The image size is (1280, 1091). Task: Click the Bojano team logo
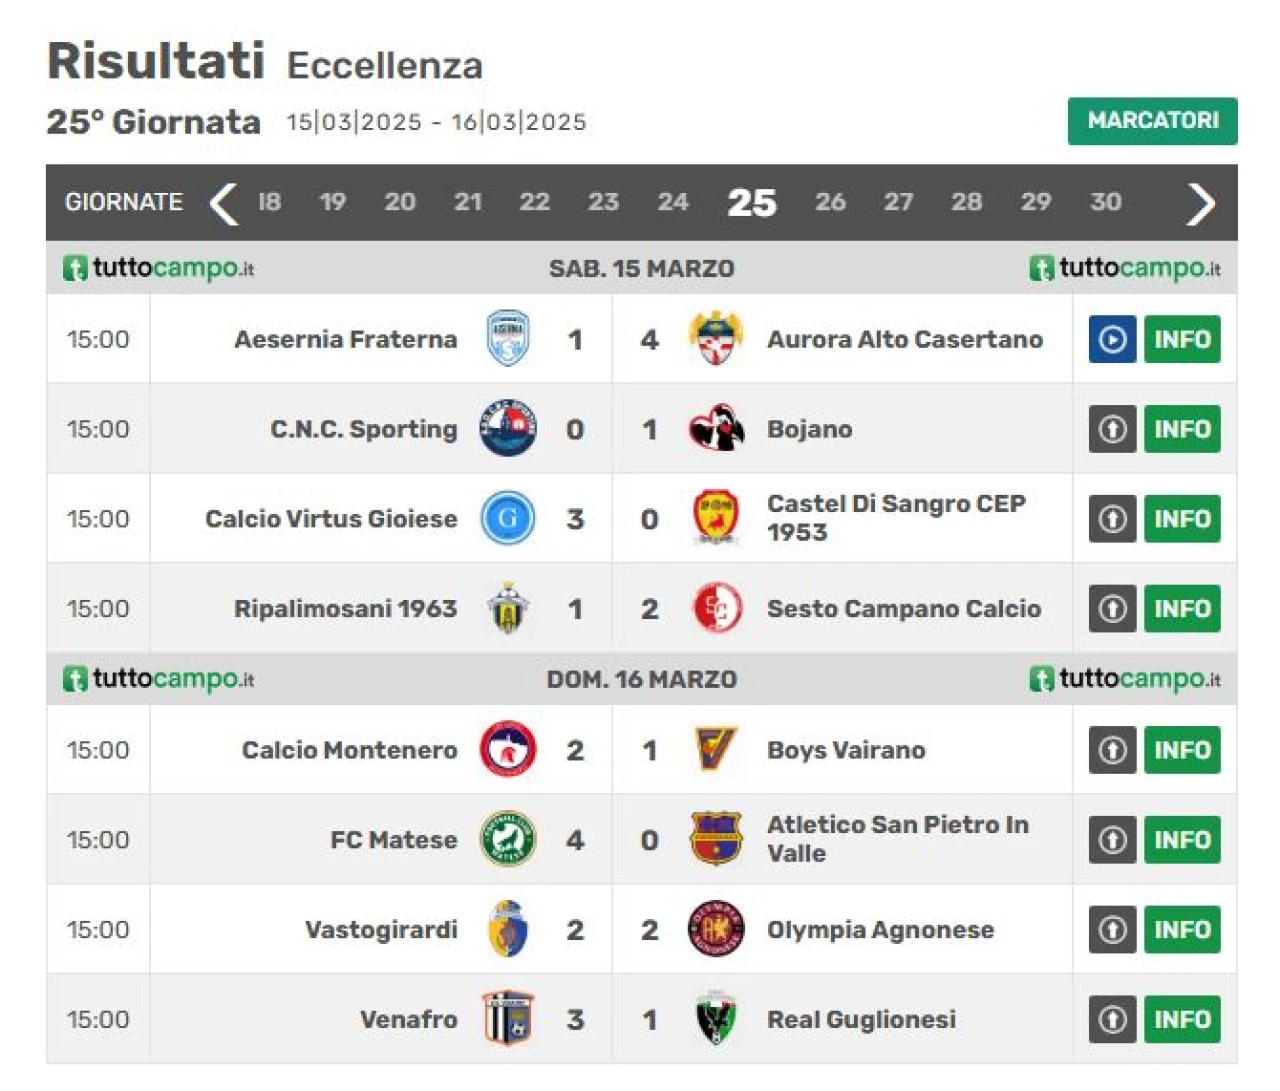[716, 429]
